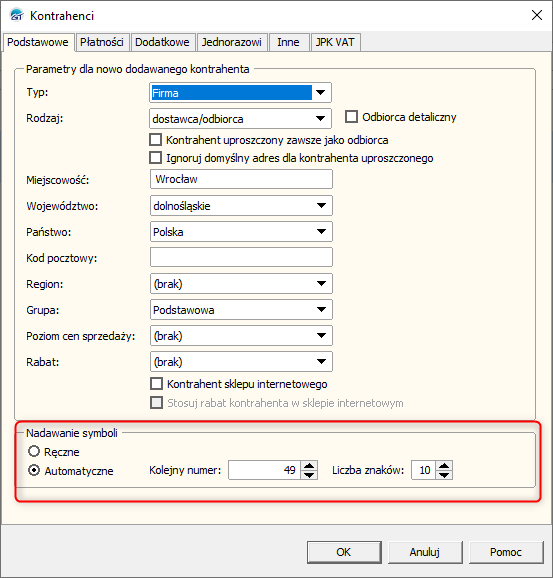Open the Inne tab
553x578 pixels.
click(x=288, y=42)
